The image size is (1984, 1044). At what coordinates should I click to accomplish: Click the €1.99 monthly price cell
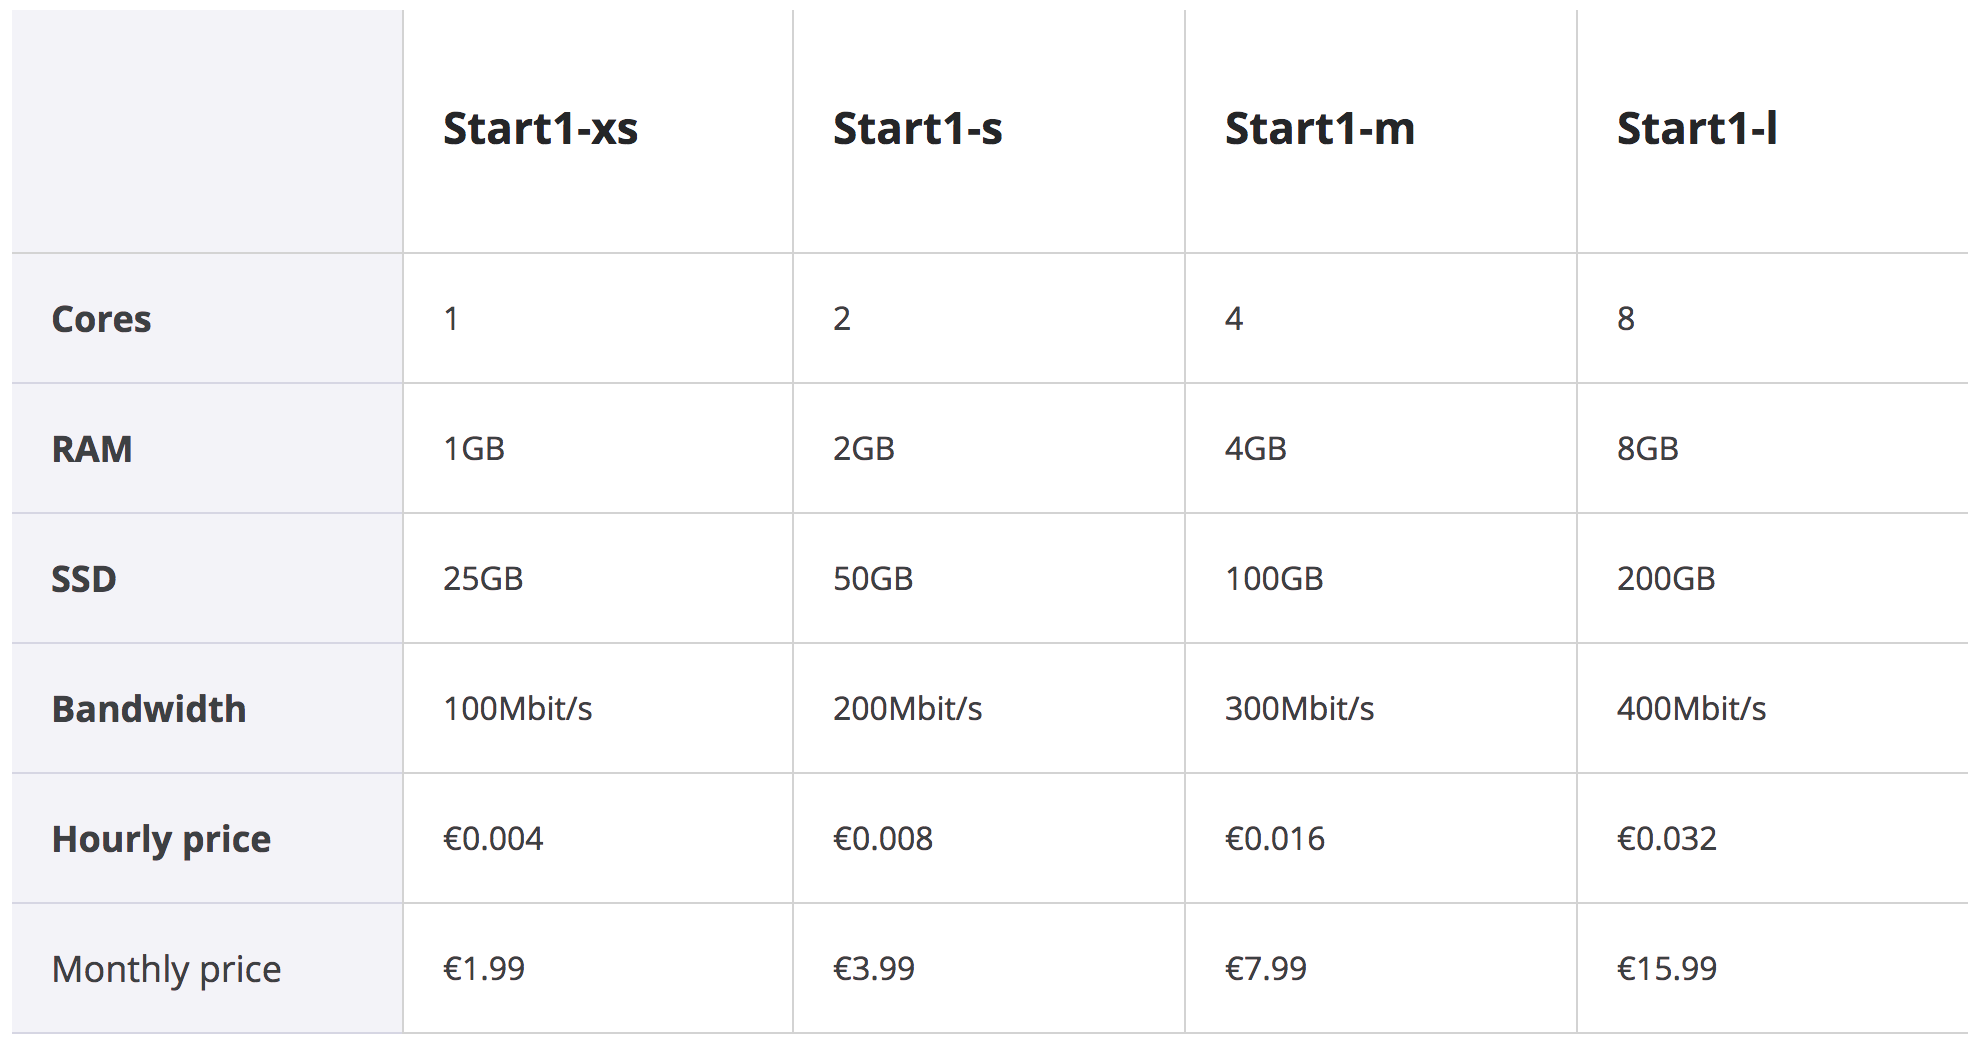pos(484,969)
